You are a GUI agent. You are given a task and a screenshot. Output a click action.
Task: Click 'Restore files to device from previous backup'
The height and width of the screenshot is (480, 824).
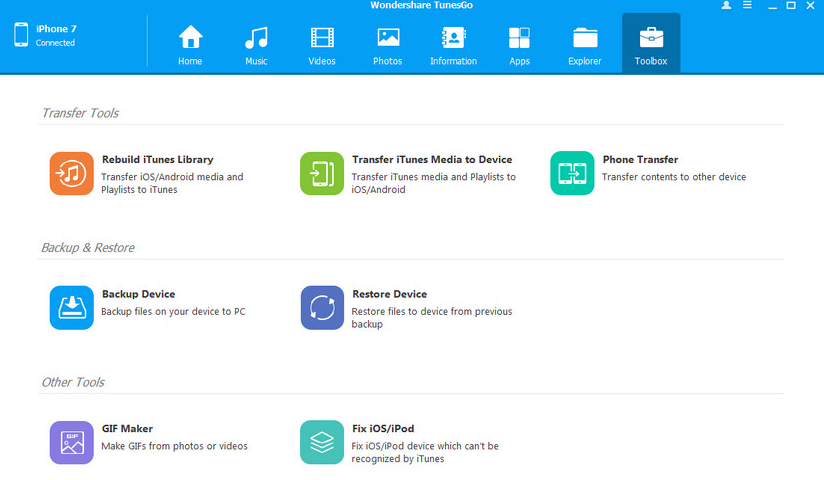[x=432, y=318]
